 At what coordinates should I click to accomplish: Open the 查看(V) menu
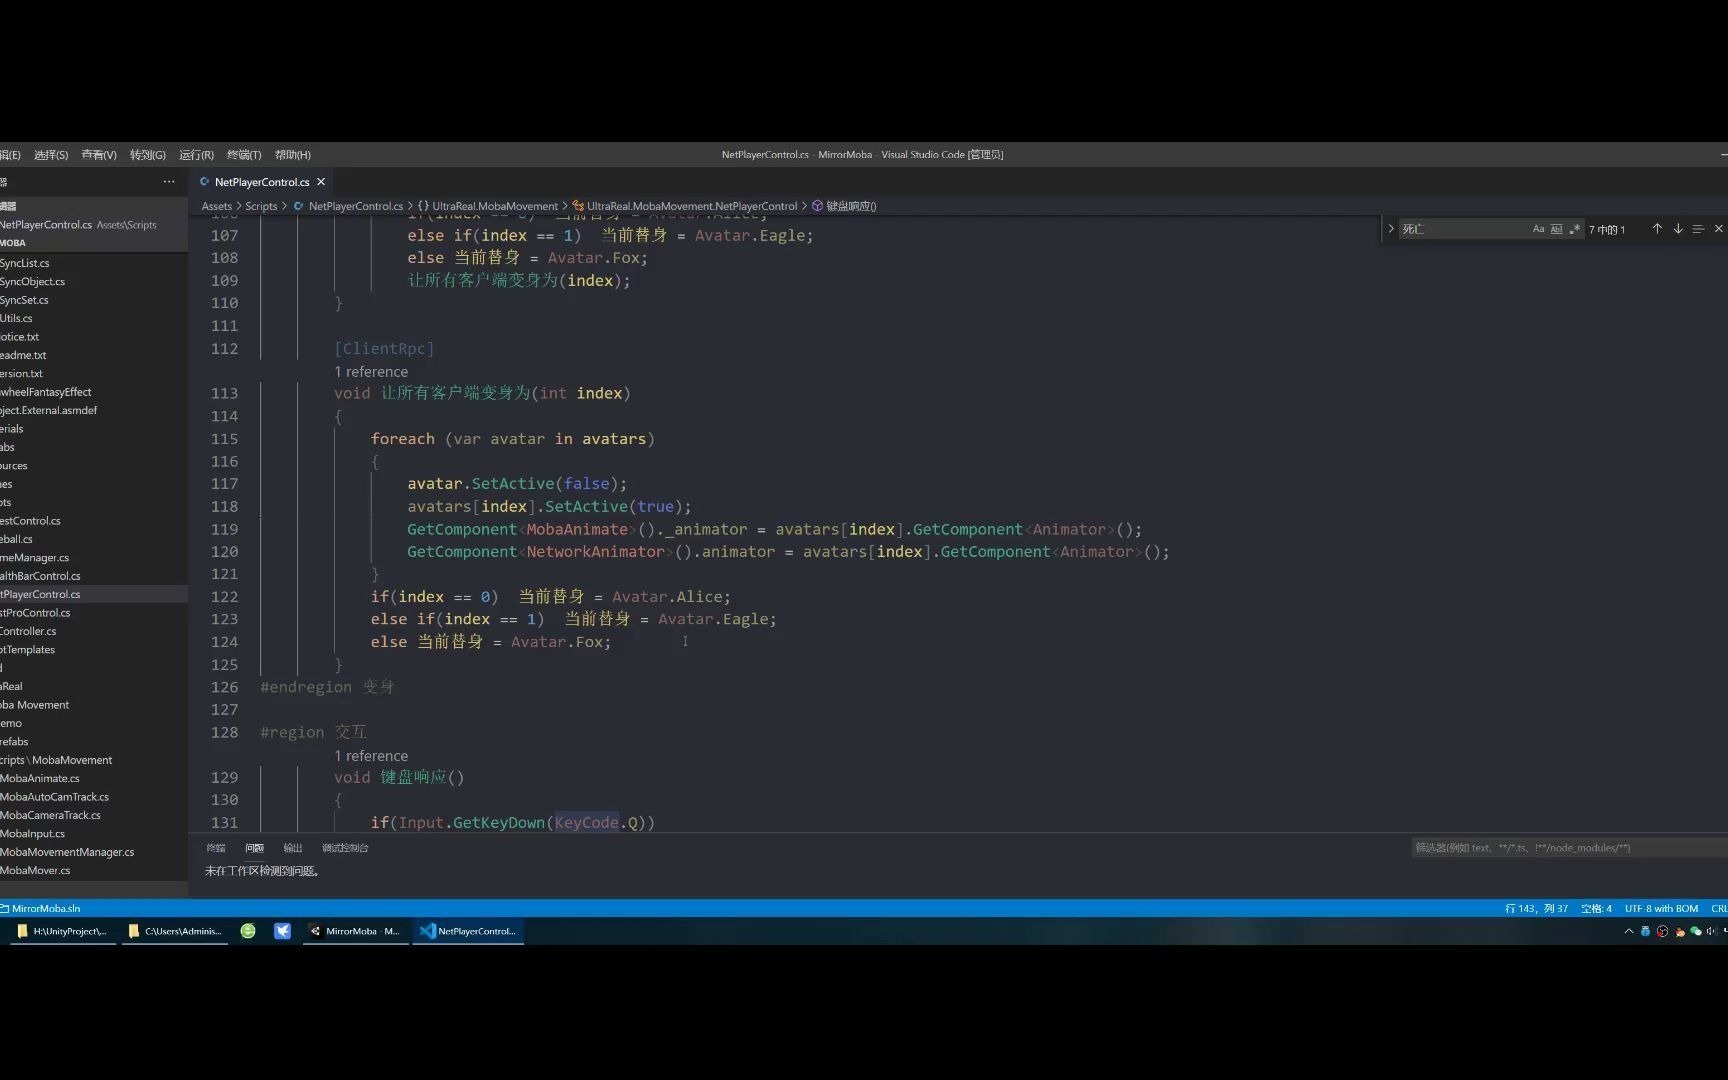click(x=98, y=155)
